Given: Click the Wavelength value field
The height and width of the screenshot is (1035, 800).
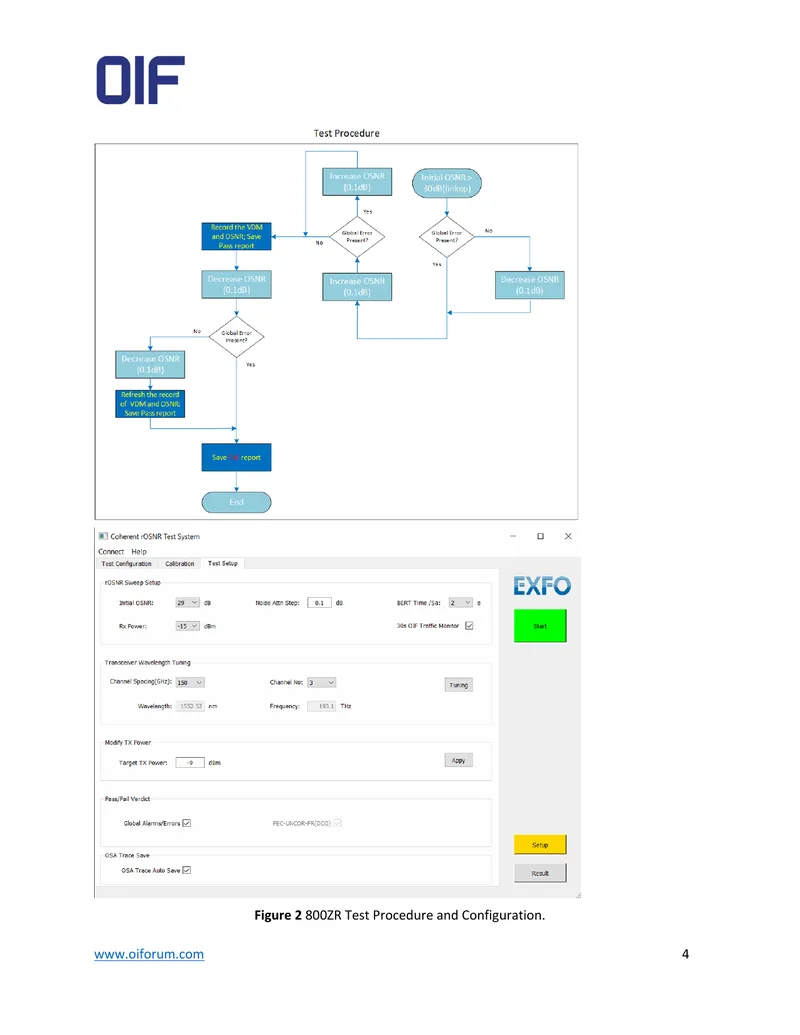Looking at the screenshot, I should point(191,706).
